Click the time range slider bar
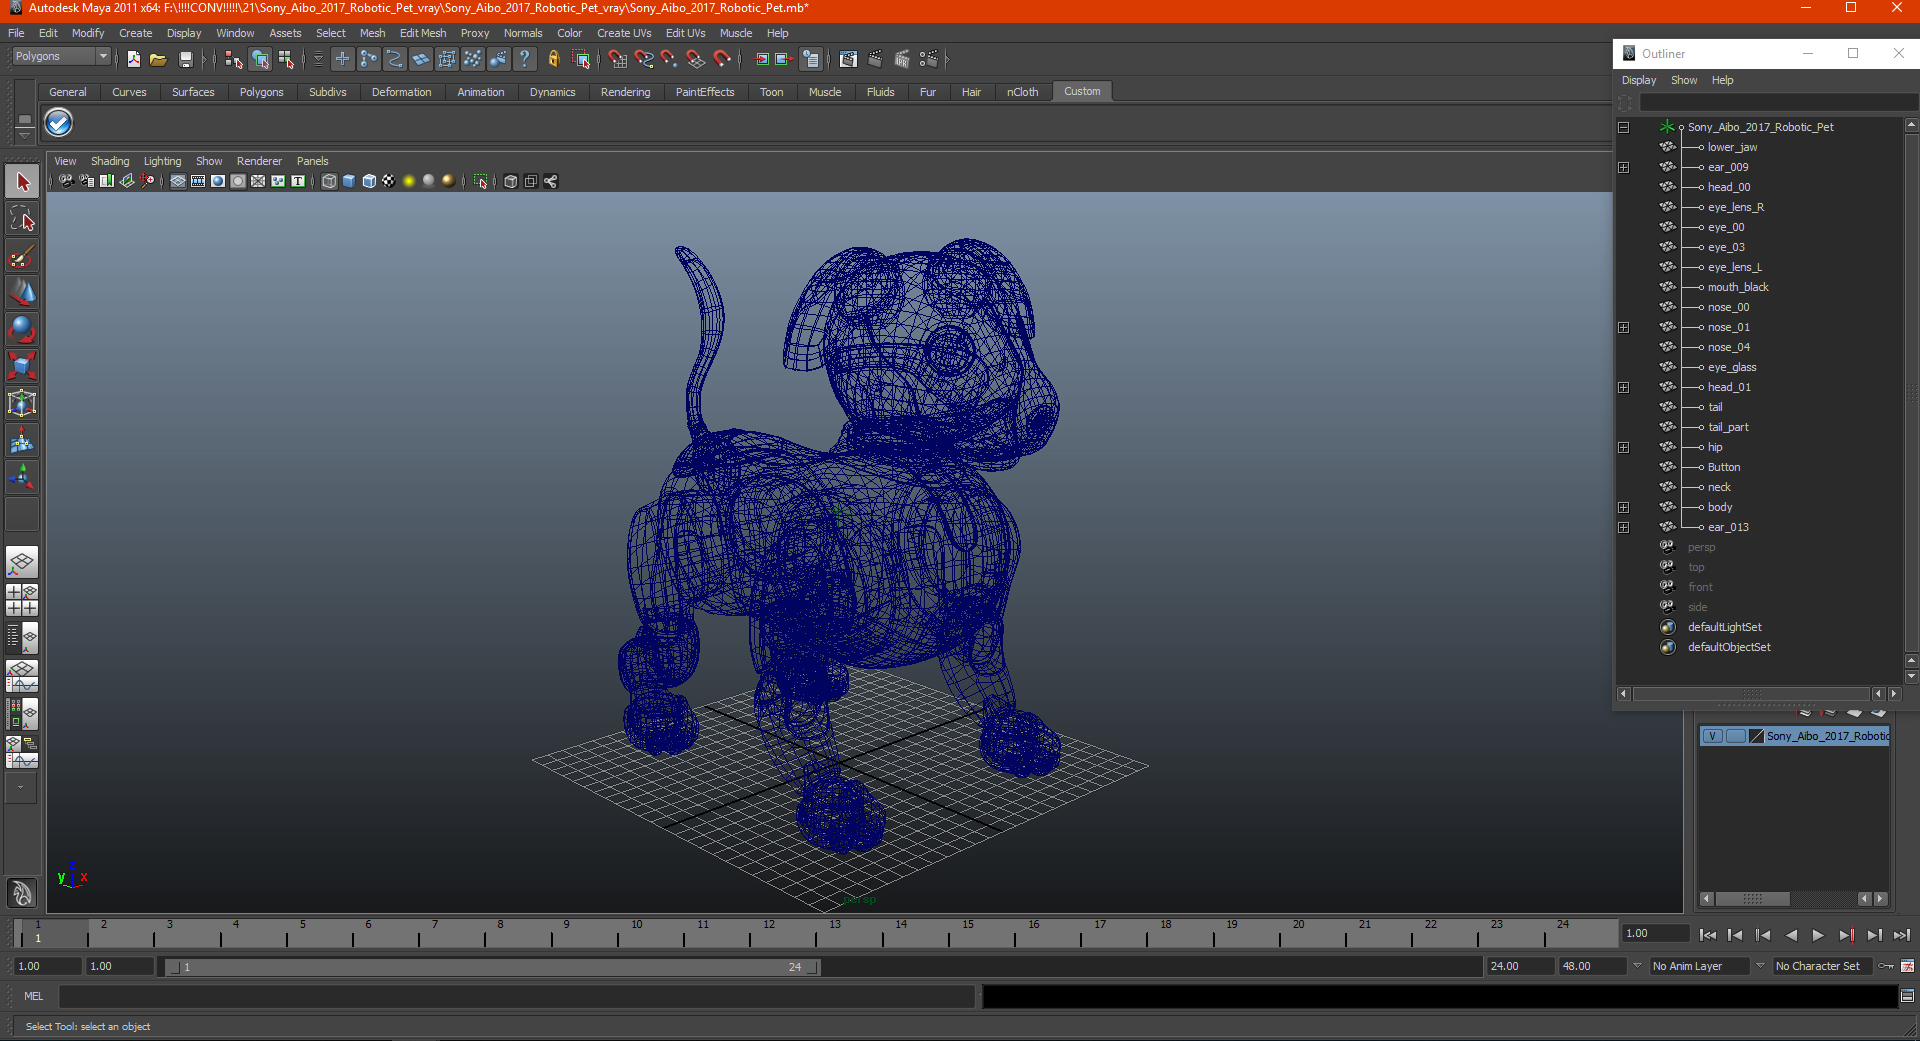 click(x=493, y=967)
